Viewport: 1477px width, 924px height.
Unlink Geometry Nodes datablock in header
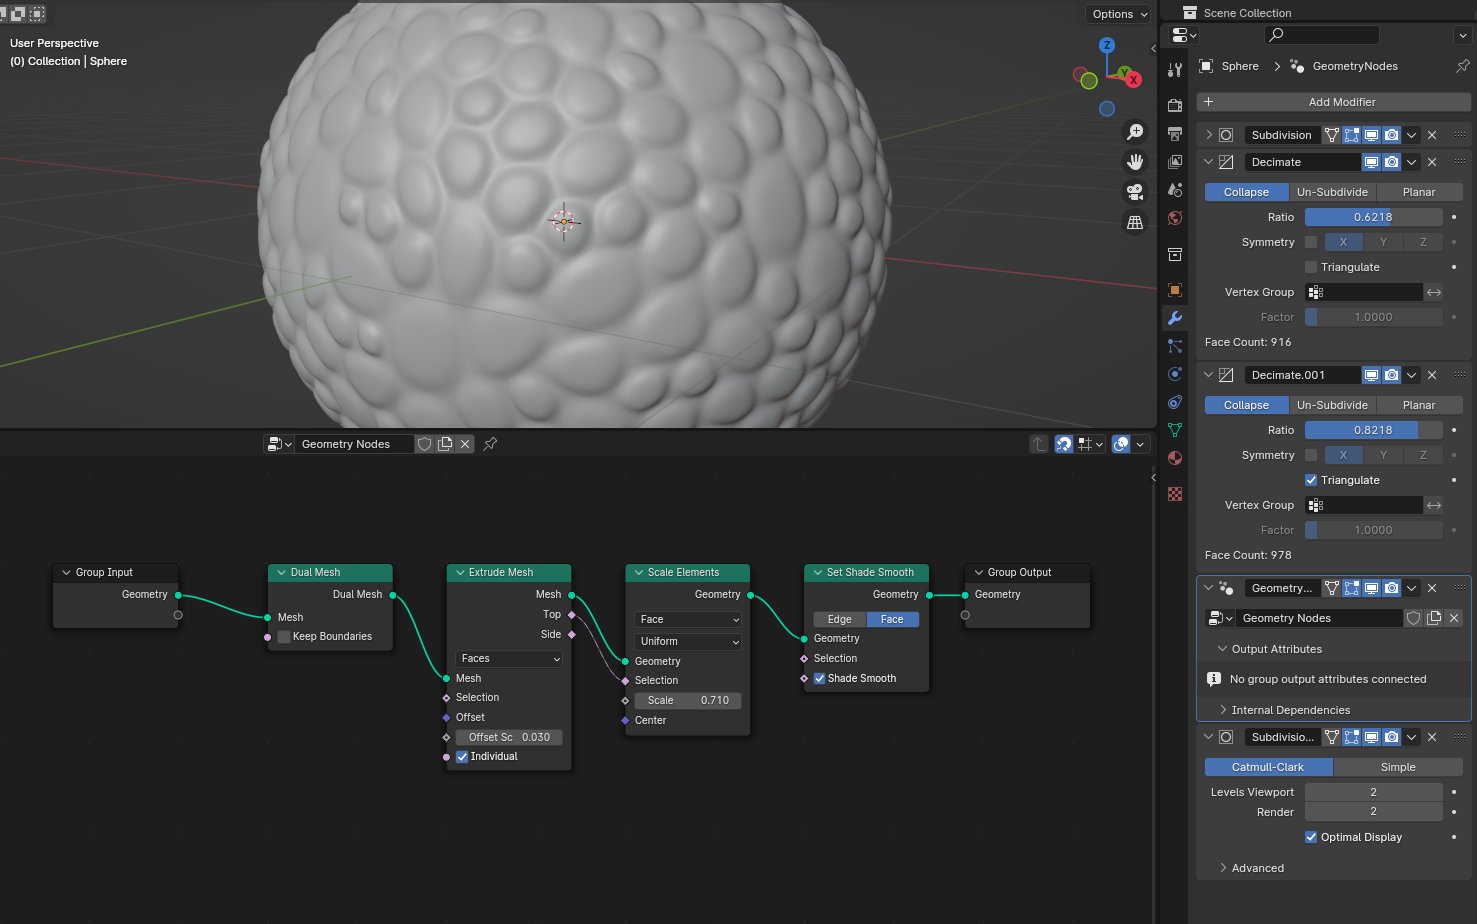coord(465,444)
